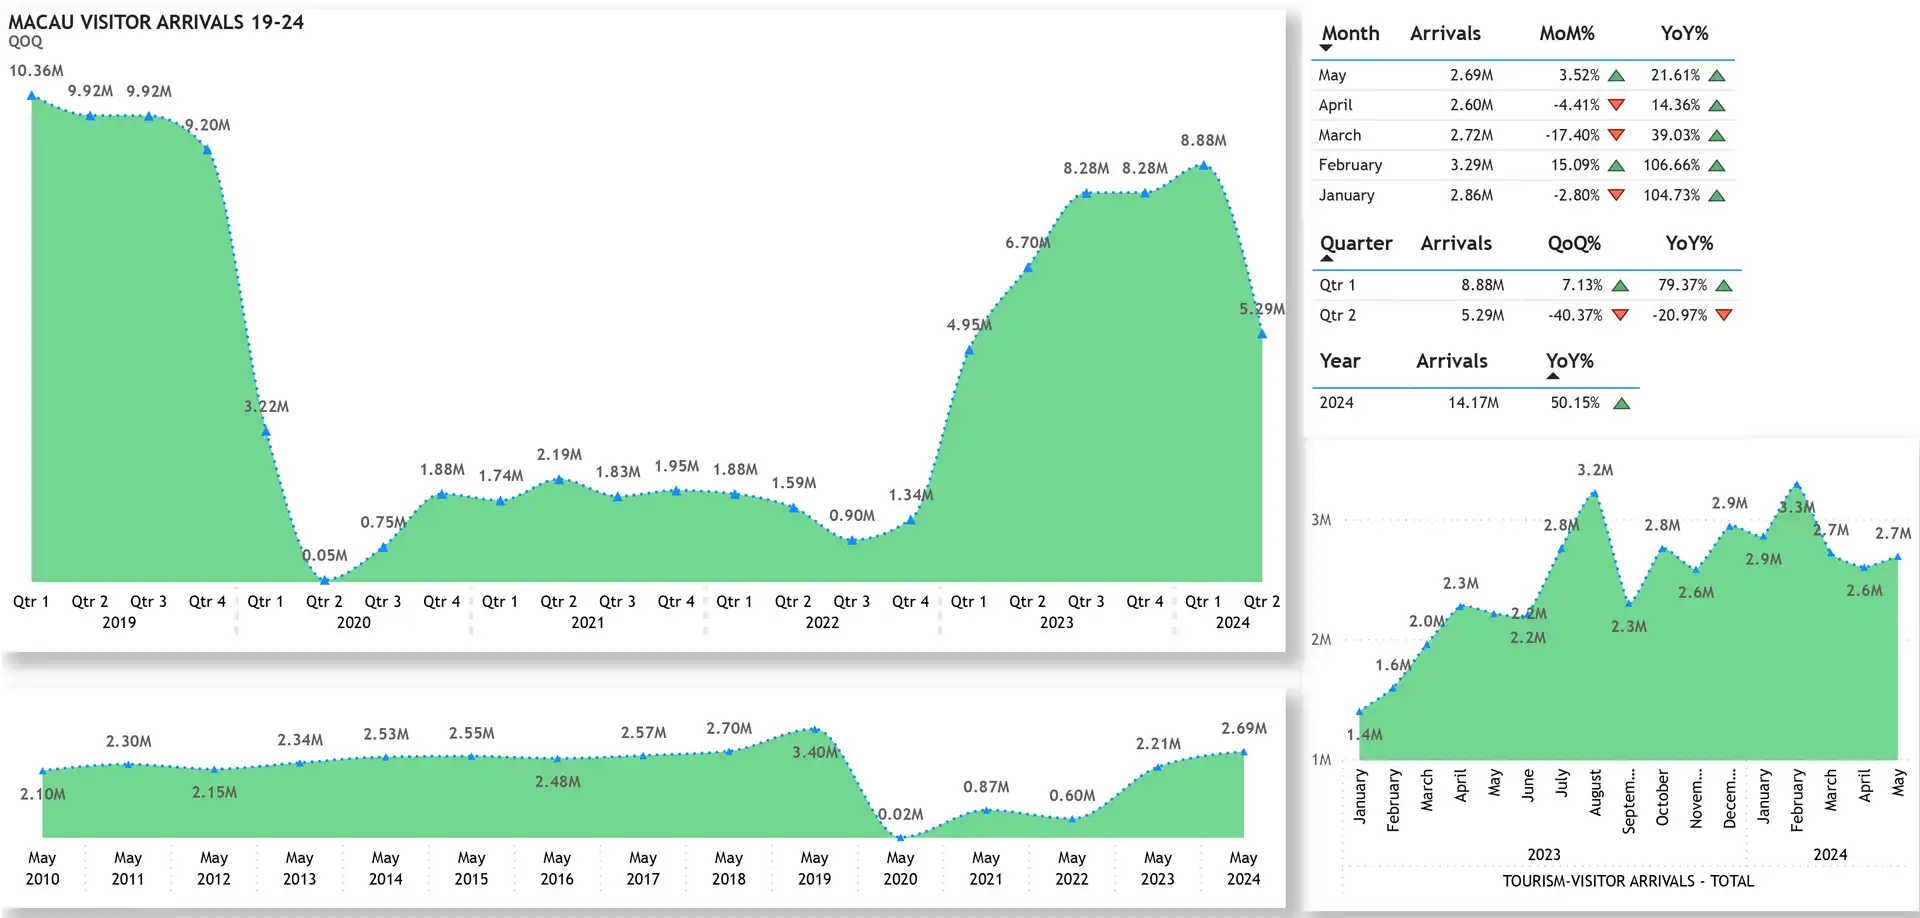Click the green up arrow beside 2024 YoY 50.15%

tap(1622, 404)
